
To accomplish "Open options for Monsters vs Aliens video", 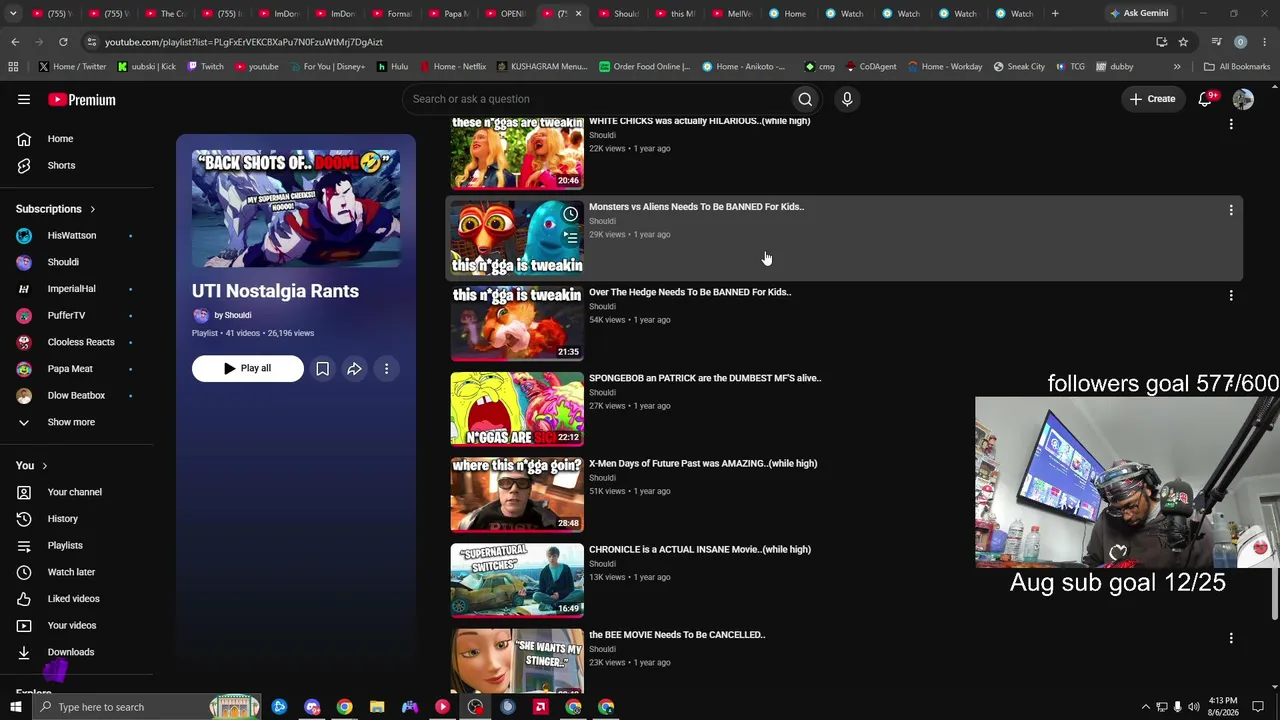I will click(x=1231, y=210).
